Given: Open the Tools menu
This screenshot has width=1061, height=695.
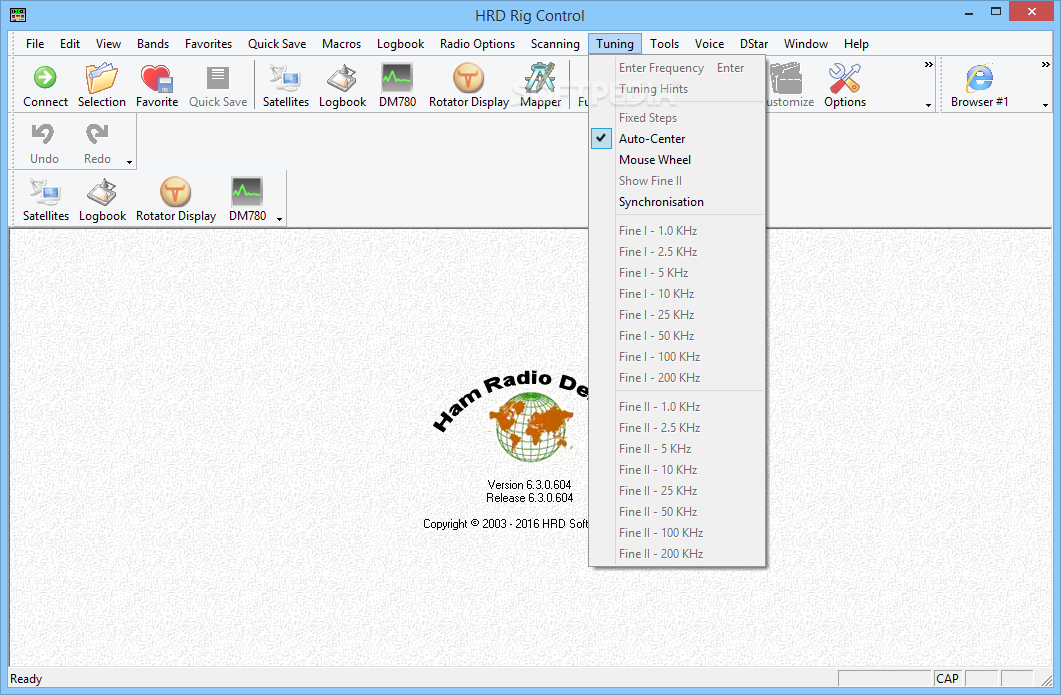Looking at the screenshot, I should click(x=664, y=44).
